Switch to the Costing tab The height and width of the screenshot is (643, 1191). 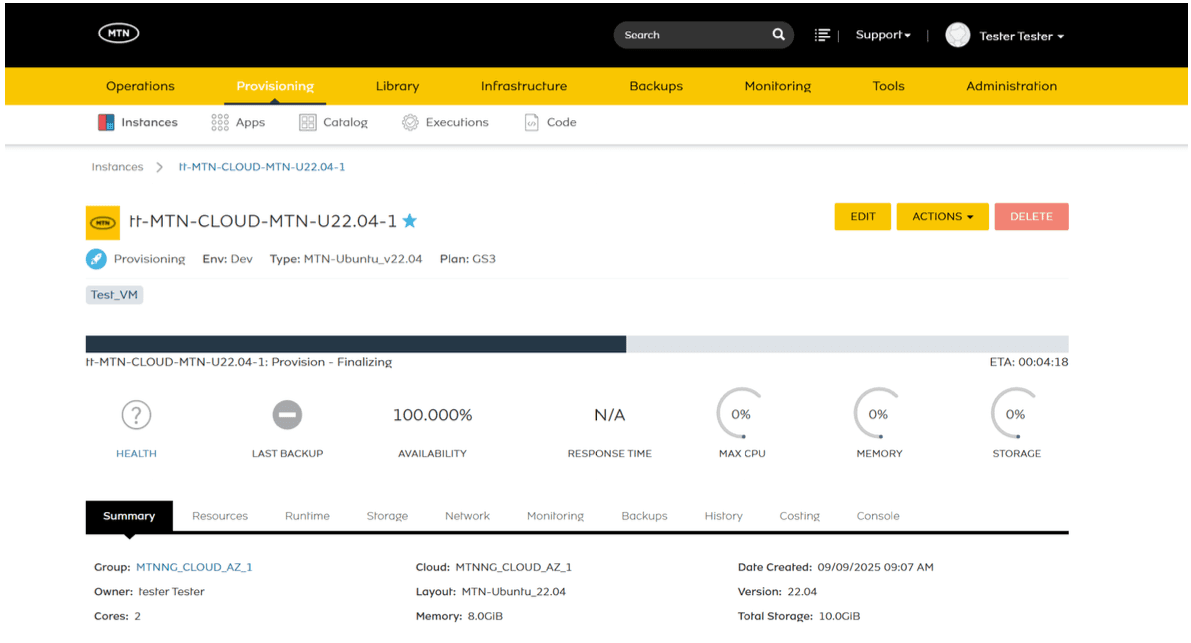800,516
